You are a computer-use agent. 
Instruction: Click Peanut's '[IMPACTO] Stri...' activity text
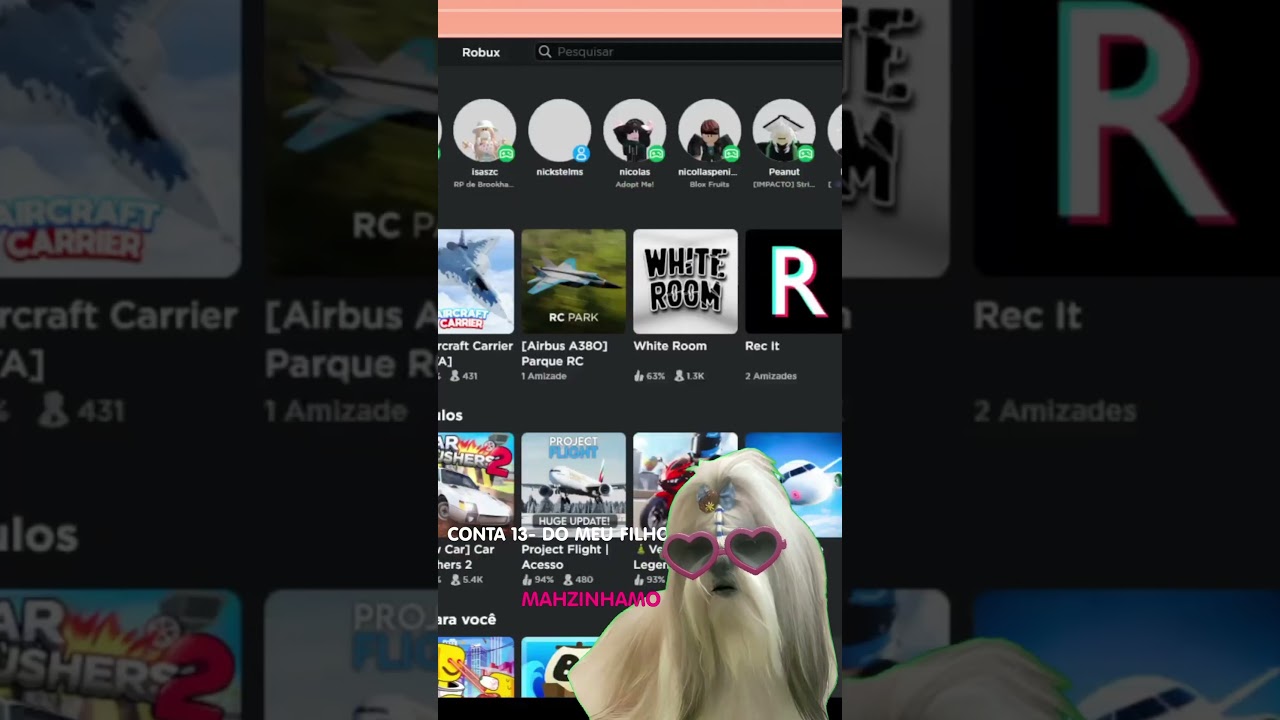tap(784, 185)
